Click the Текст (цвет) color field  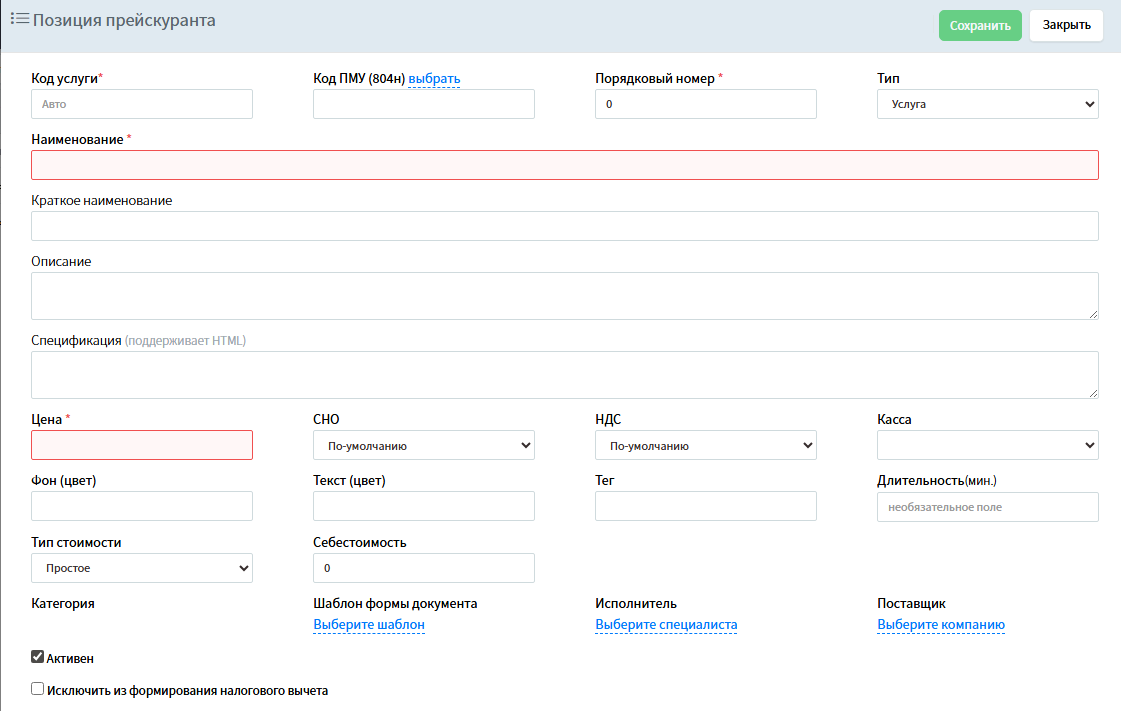pyautogui.click(x=423, y=506)
